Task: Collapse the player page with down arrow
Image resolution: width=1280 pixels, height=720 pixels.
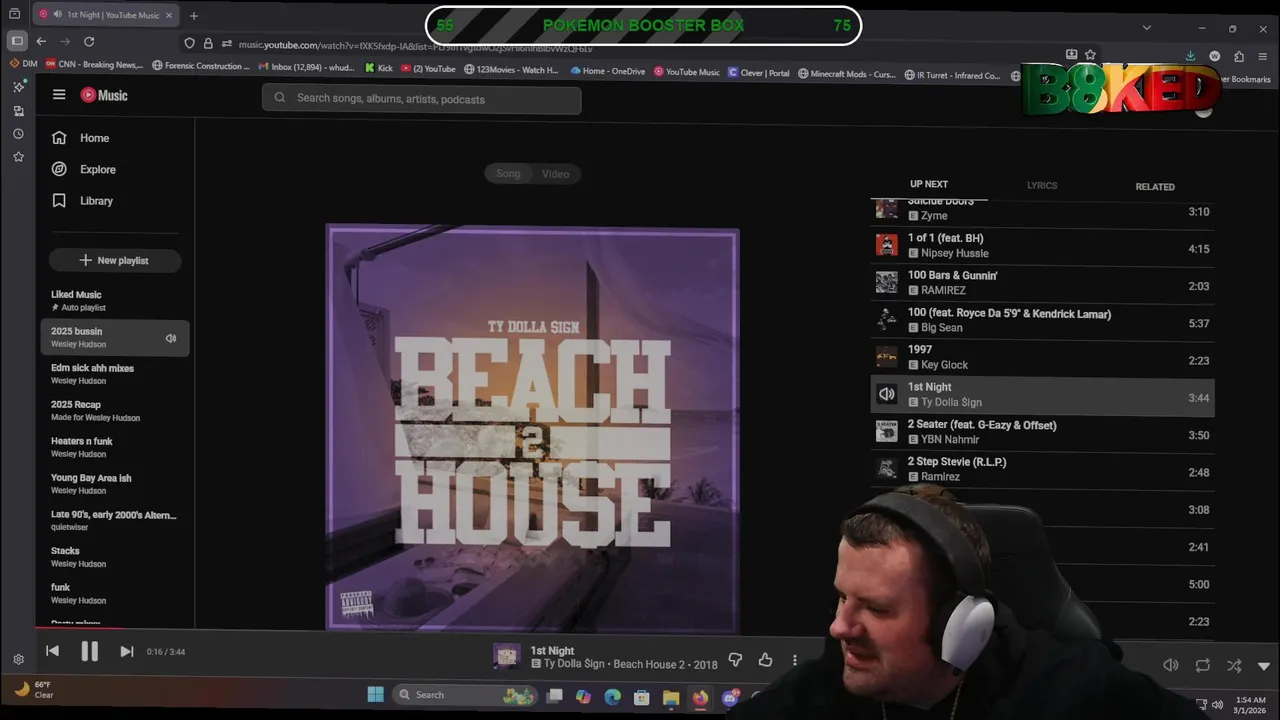Action: pyautogui.click(x=1264, y=666)
